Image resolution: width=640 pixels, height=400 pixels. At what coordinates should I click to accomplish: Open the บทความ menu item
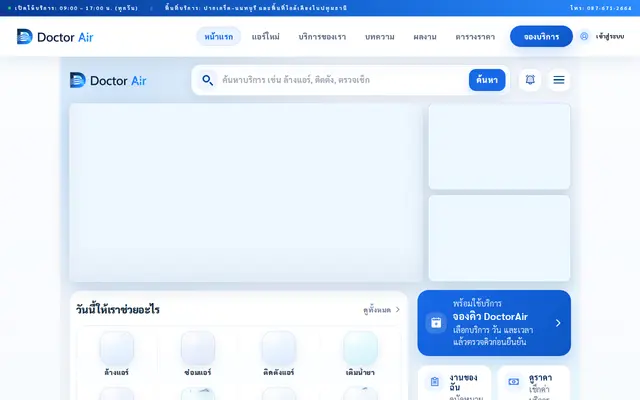(380, 37)
